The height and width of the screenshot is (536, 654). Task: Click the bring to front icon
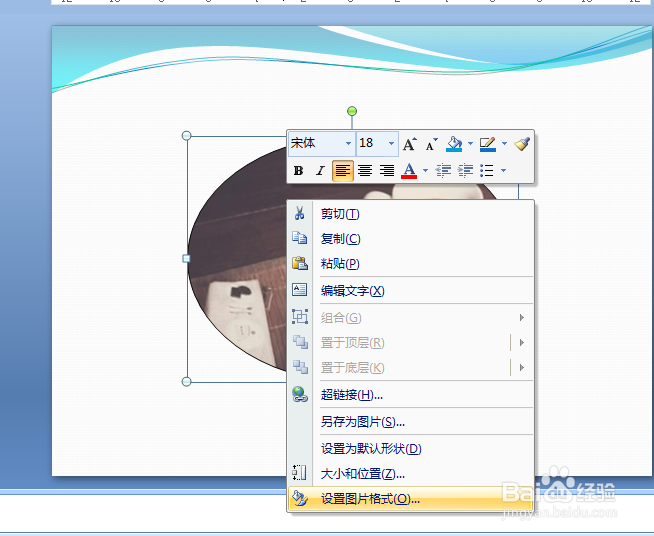(300, 342)
